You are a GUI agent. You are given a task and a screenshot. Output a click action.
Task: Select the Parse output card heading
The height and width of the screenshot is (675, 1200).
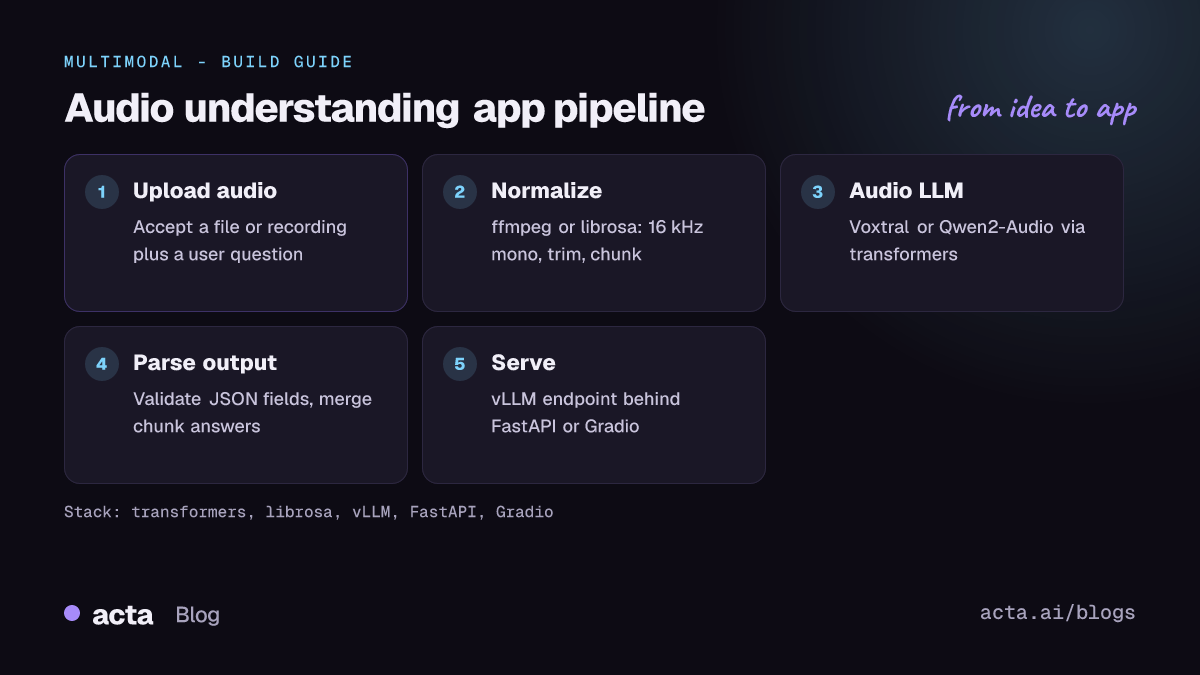205,363
